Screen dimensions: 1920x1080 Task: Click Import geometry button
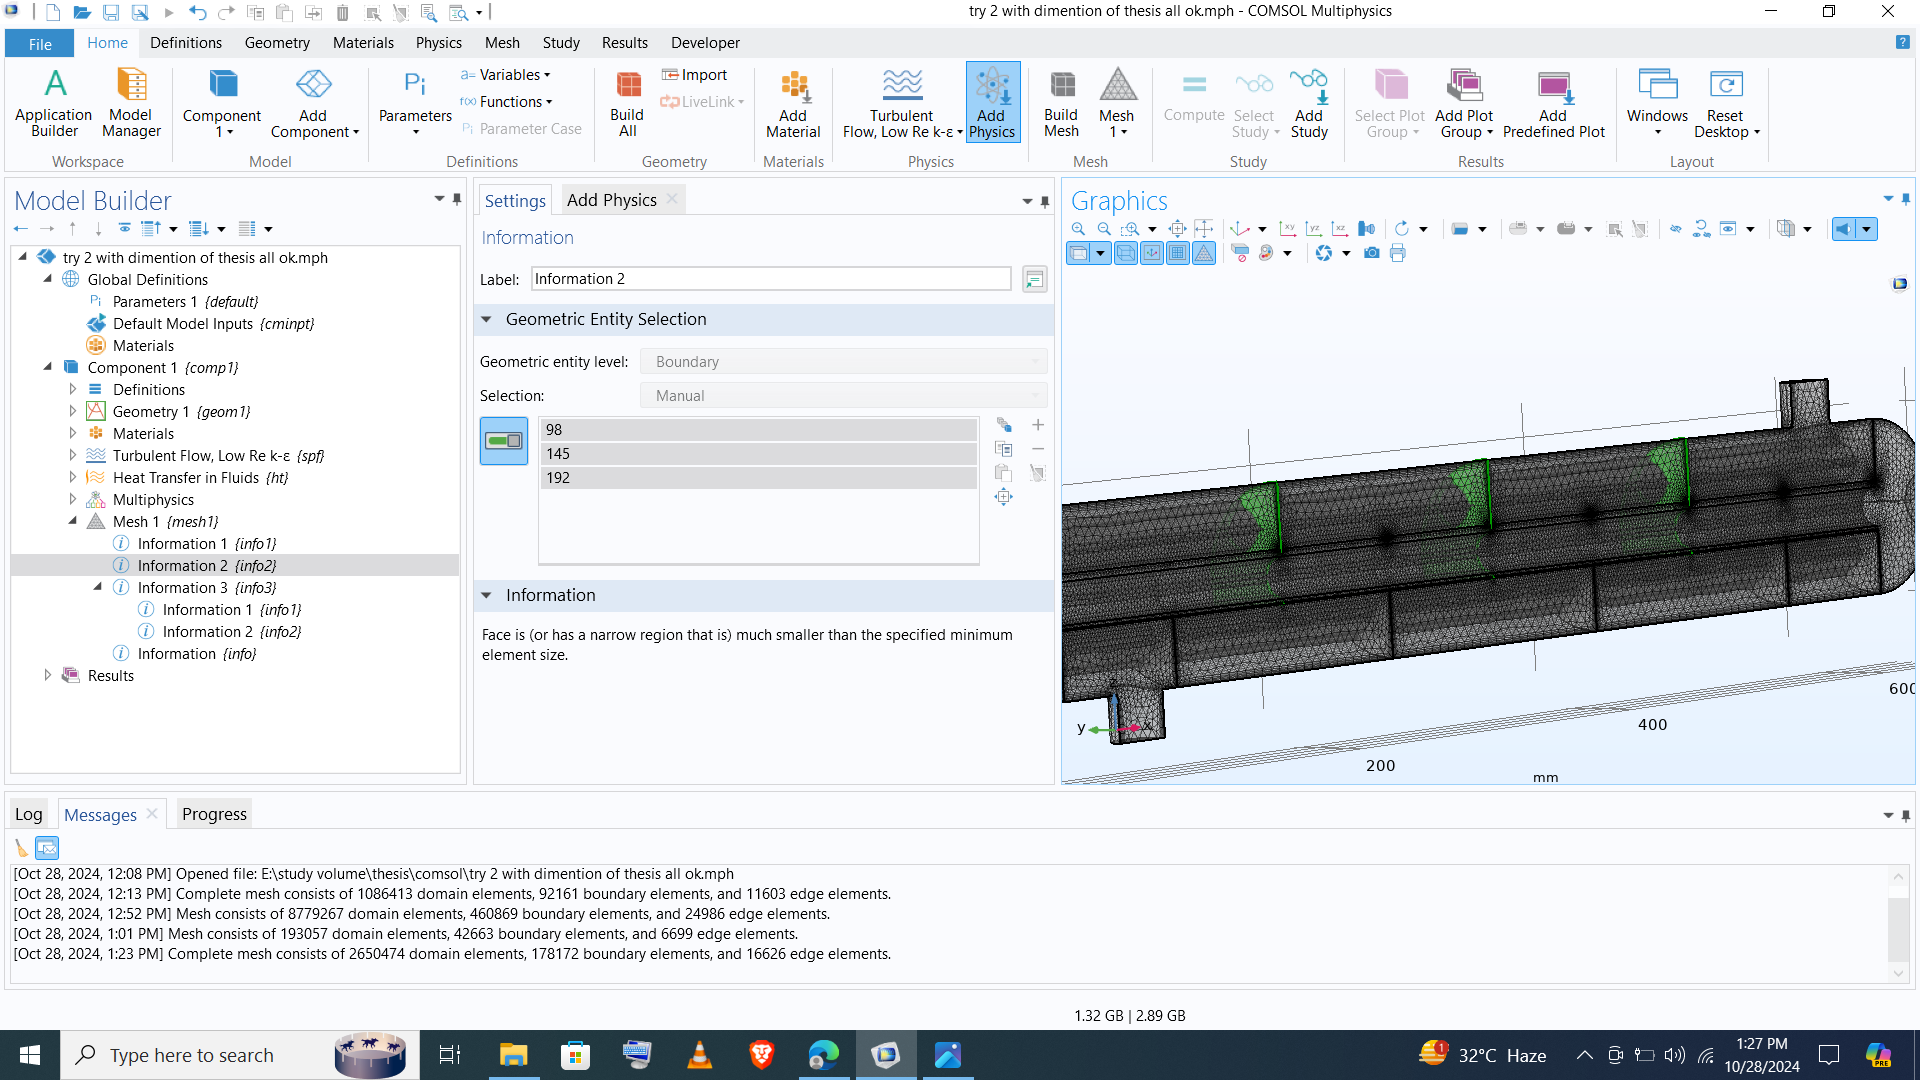(x=694, y=75)
